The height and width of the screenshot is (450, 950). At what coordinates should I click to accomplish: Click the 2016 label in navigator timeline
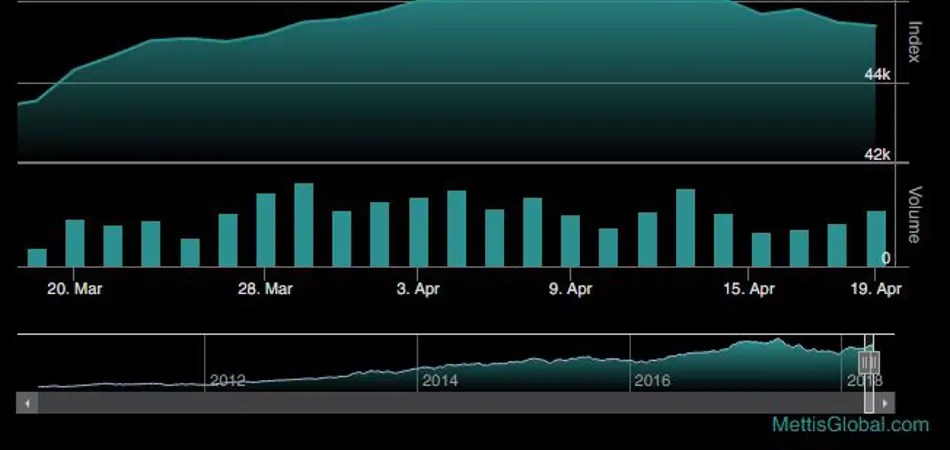[x=652, y=380]
